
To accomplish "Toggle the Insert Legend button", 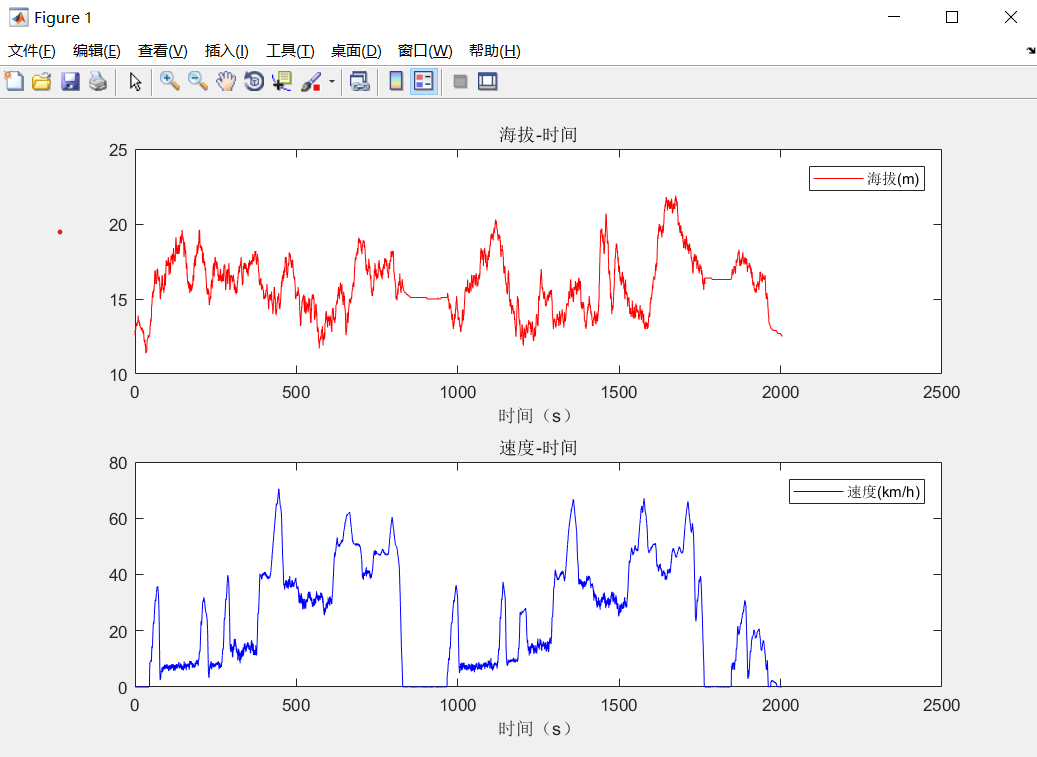I will [x=424, y=81].
